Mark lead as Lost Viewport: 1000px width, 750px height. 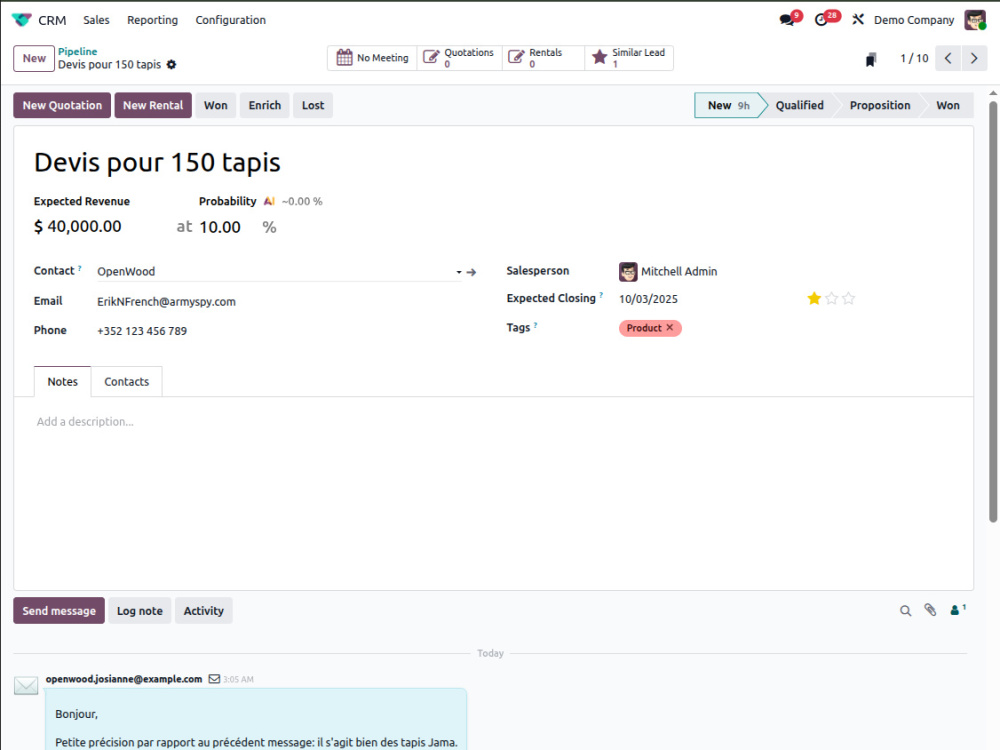(313, 105)
